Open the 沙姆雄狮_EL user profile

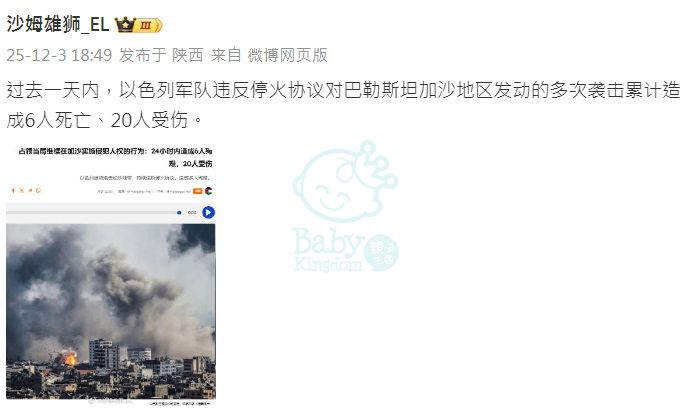58,25
